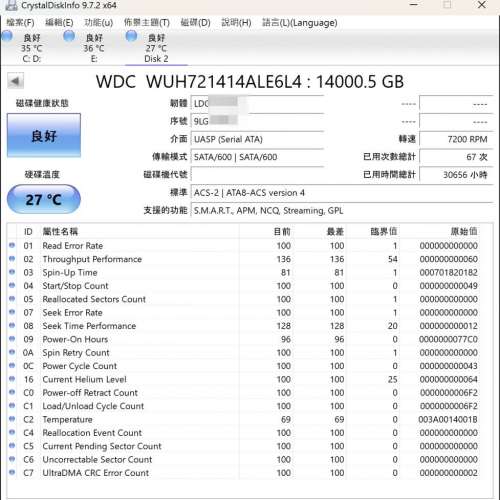
Task: Open the 語言(L)(Language) menu
Action: point(300,23)
